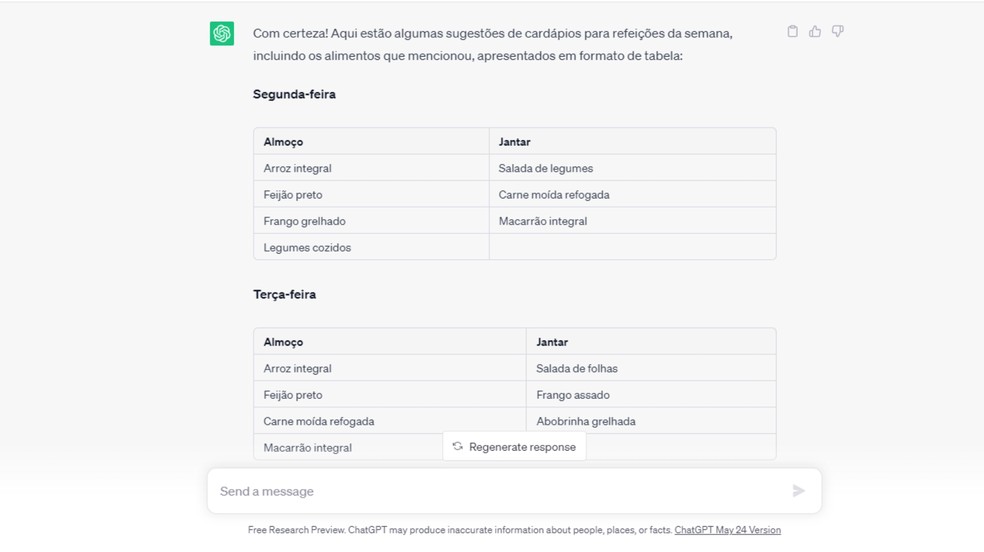The height and width of the screenshot is (552, 984).
Task: Select Almoço header in Segunda-feira table
Action: (283, 142)
